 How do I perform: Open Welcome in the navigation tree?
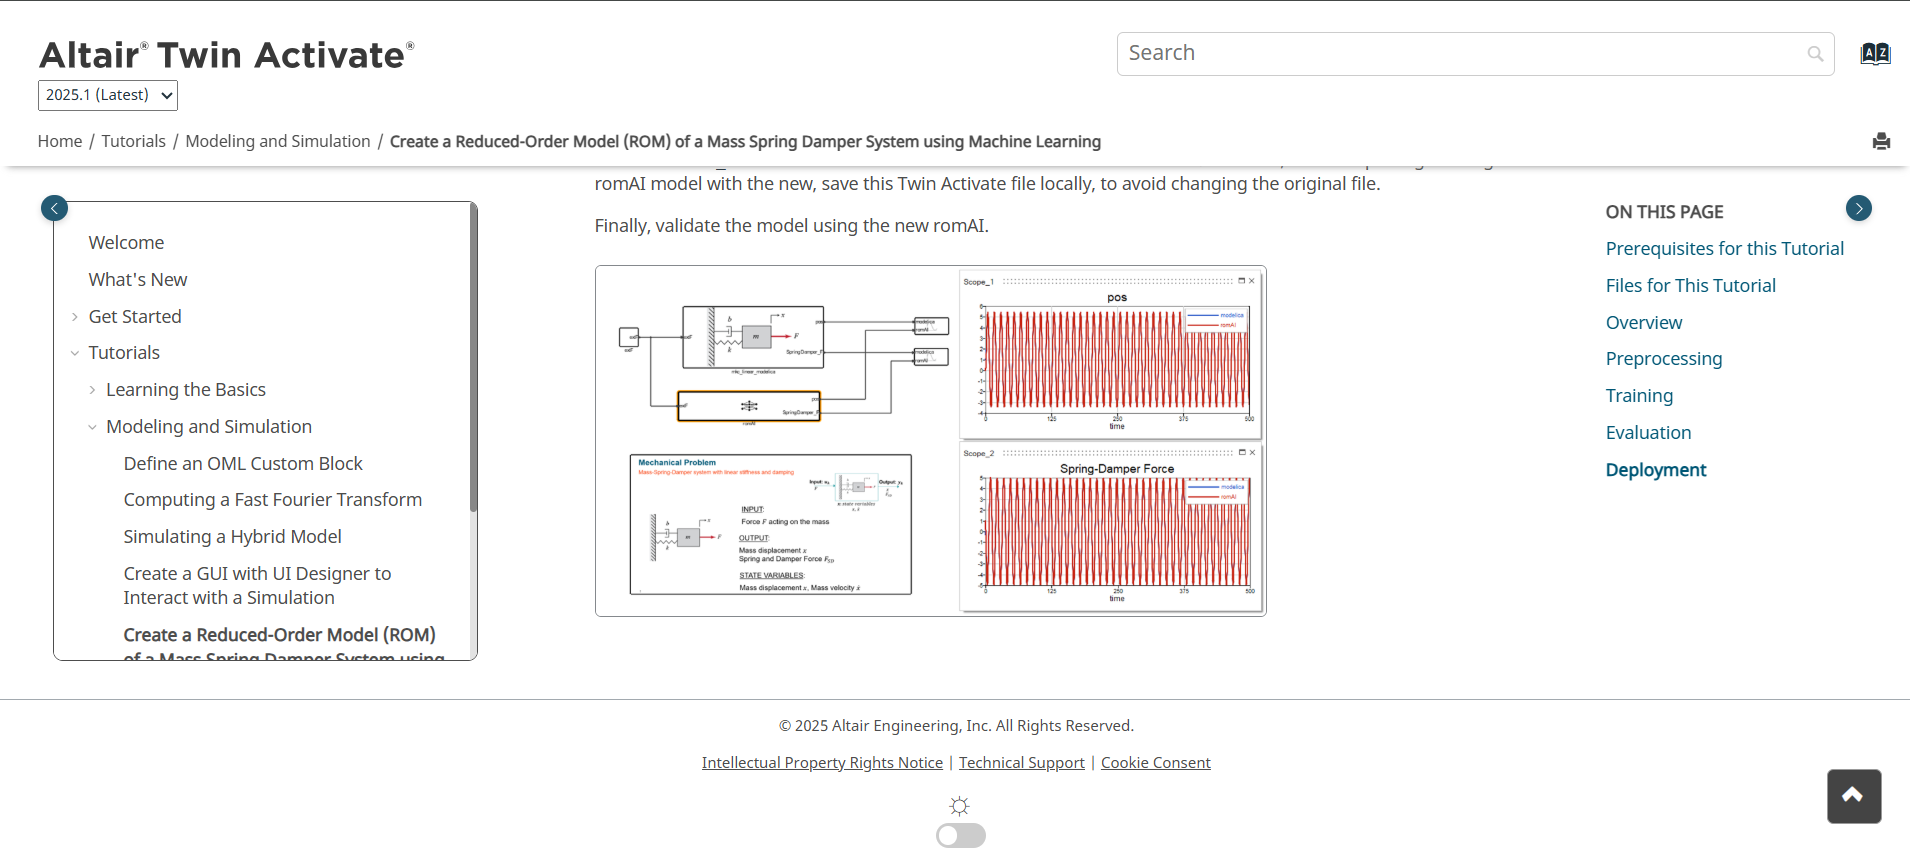pos(126,243)
